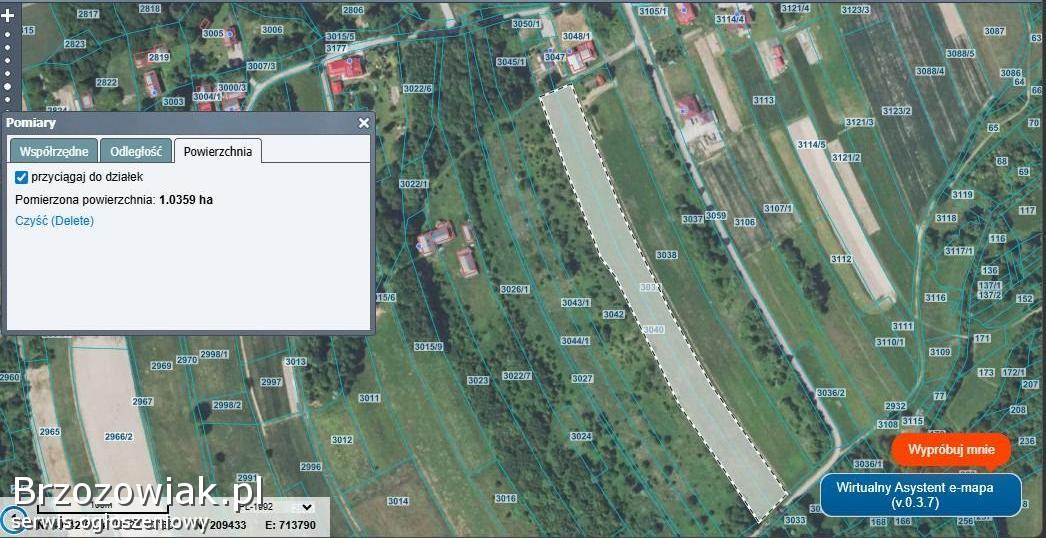Image resolution: width=1046 pixels, height=538 pixels.
Task: Switch to the Współrzędne tab
Action: coord(54,152)
